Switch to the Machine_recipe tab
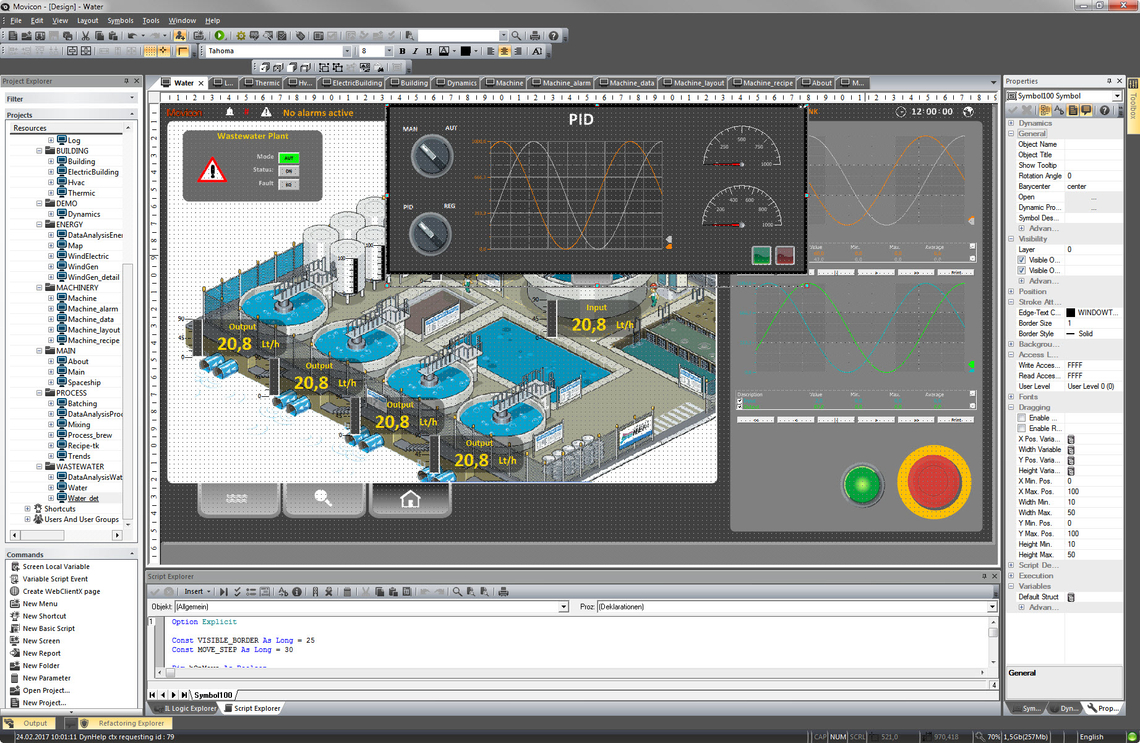The width and height of the screenshot is (1140, 743). (767, 83)
